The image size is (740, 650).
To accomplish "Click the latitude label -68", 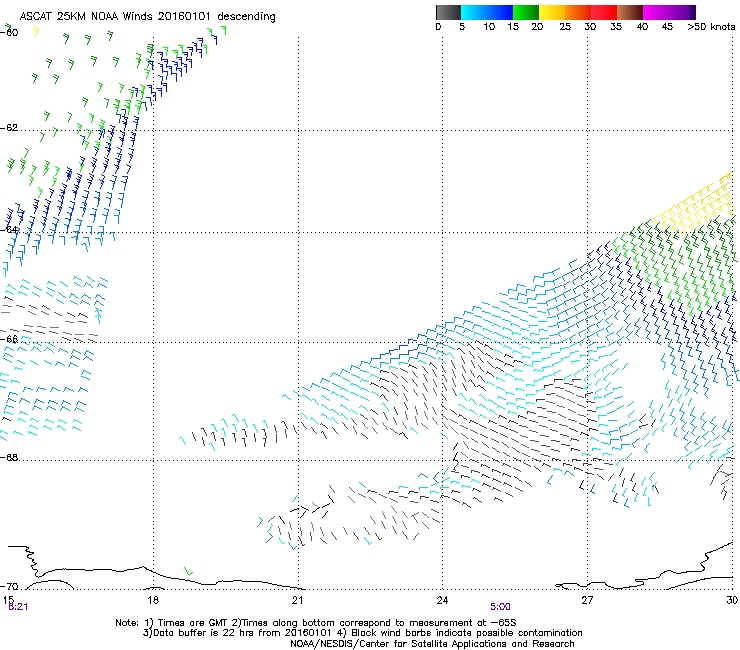I will point(9,457).
